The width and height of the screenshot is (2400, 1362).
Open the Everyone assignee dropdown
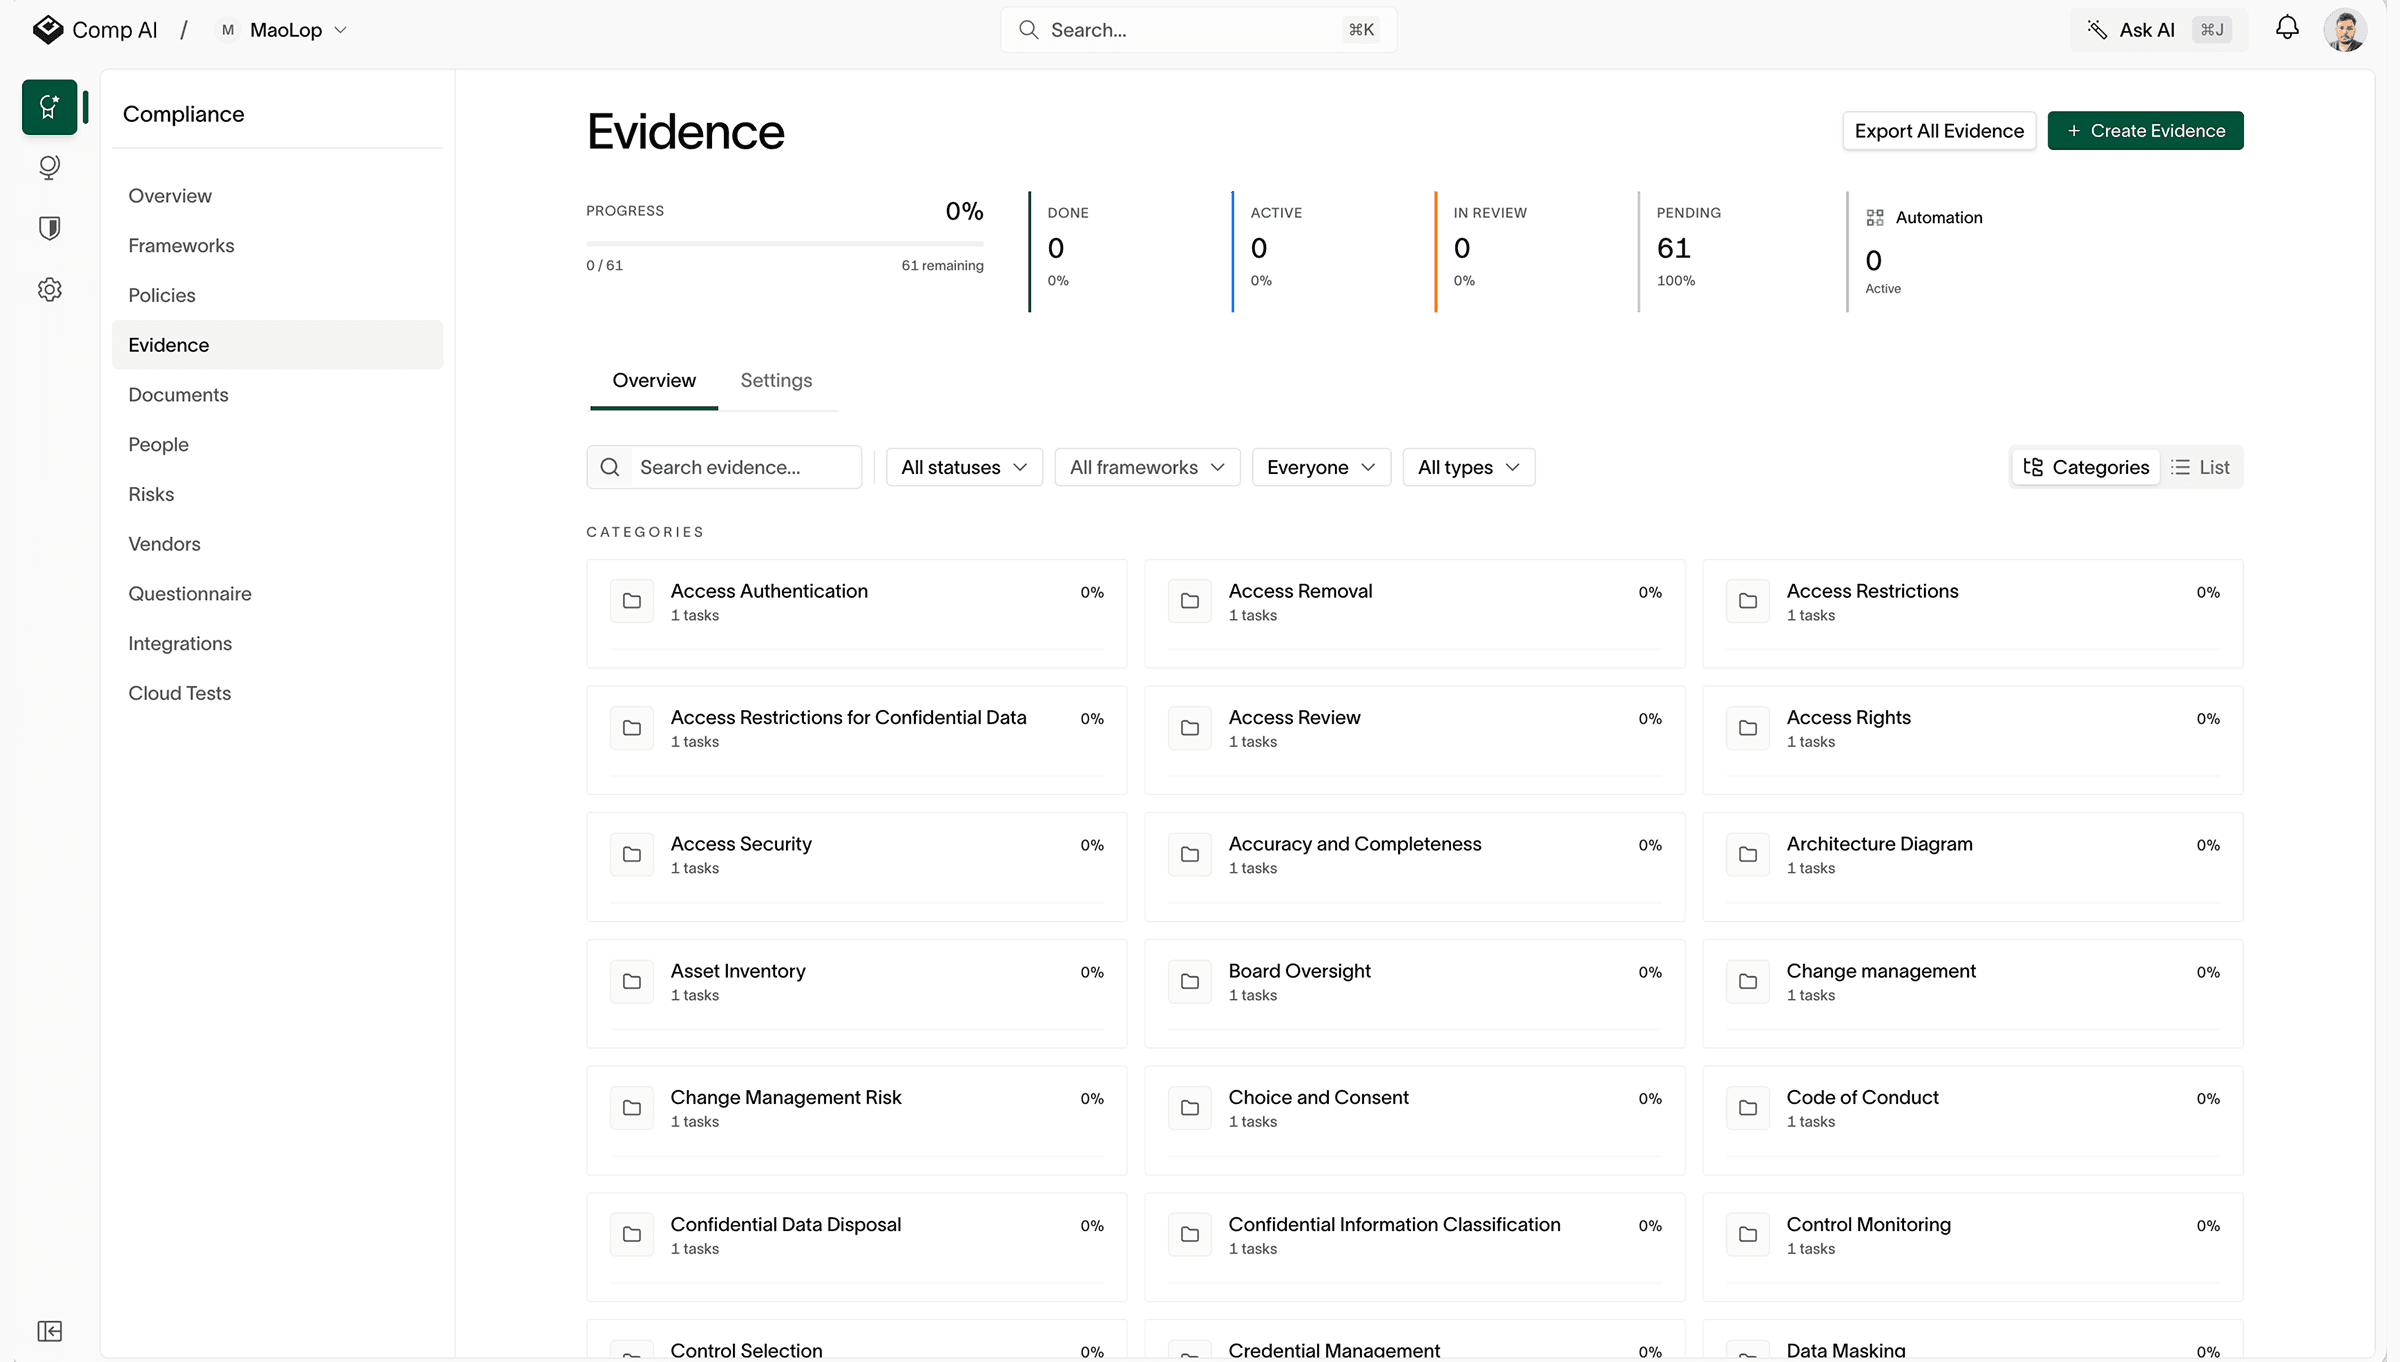pos(1321,467)
